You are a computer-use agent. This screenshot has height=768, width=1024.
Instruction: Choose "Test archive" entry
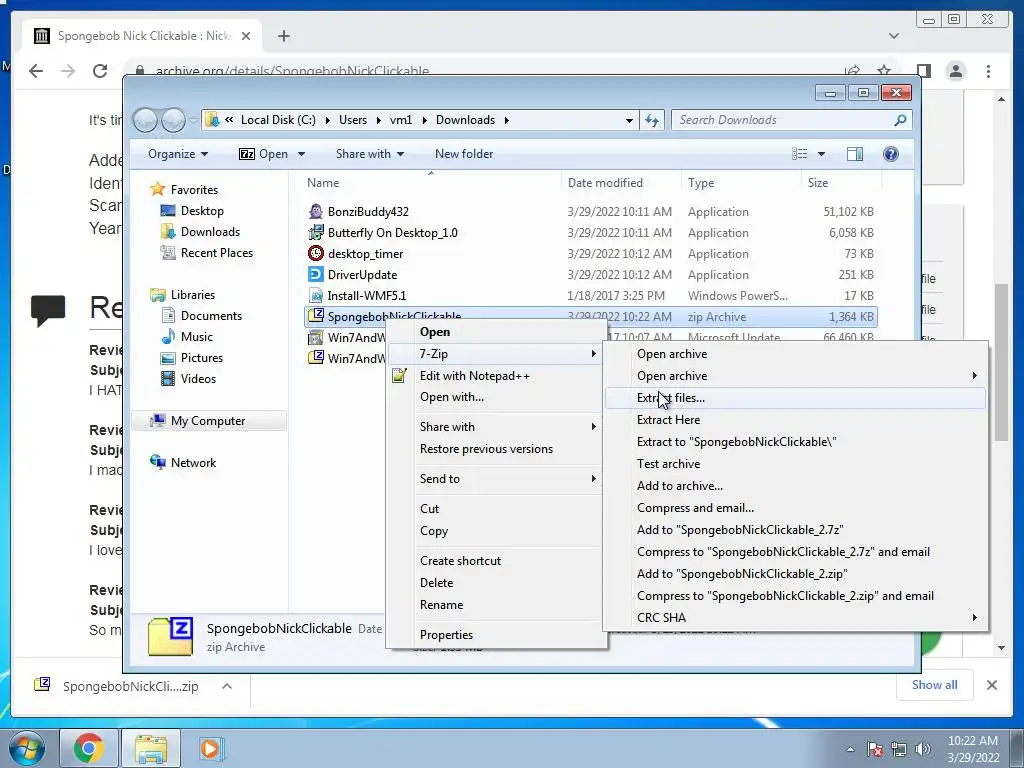click(795, 464)
